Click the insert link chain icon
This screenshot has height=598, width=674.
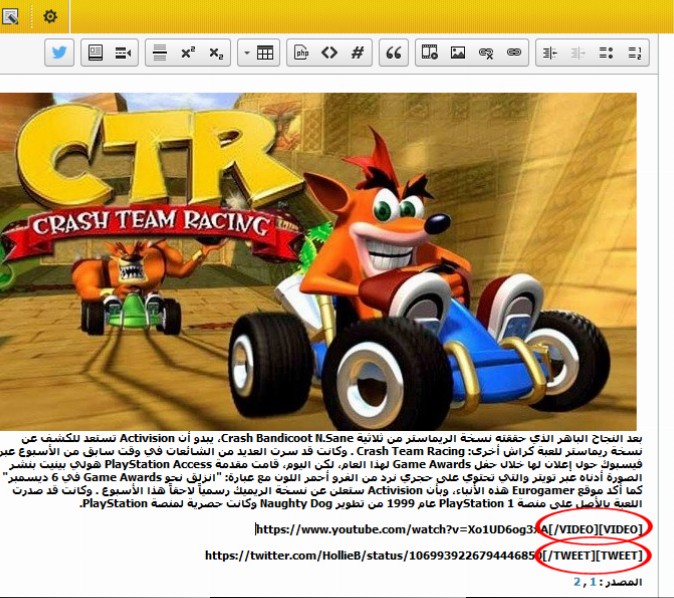coord(514,52)
